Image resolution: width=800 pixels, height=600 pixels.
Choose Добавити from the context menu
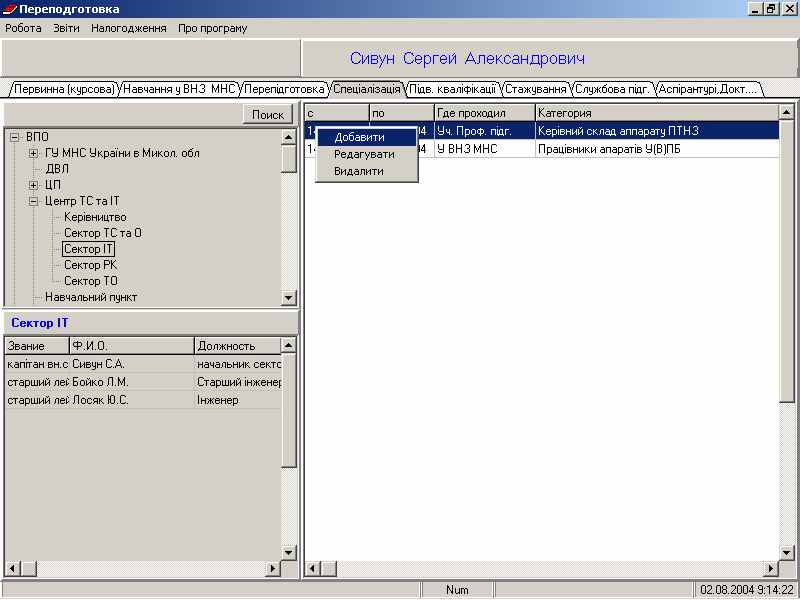point(367,137)
